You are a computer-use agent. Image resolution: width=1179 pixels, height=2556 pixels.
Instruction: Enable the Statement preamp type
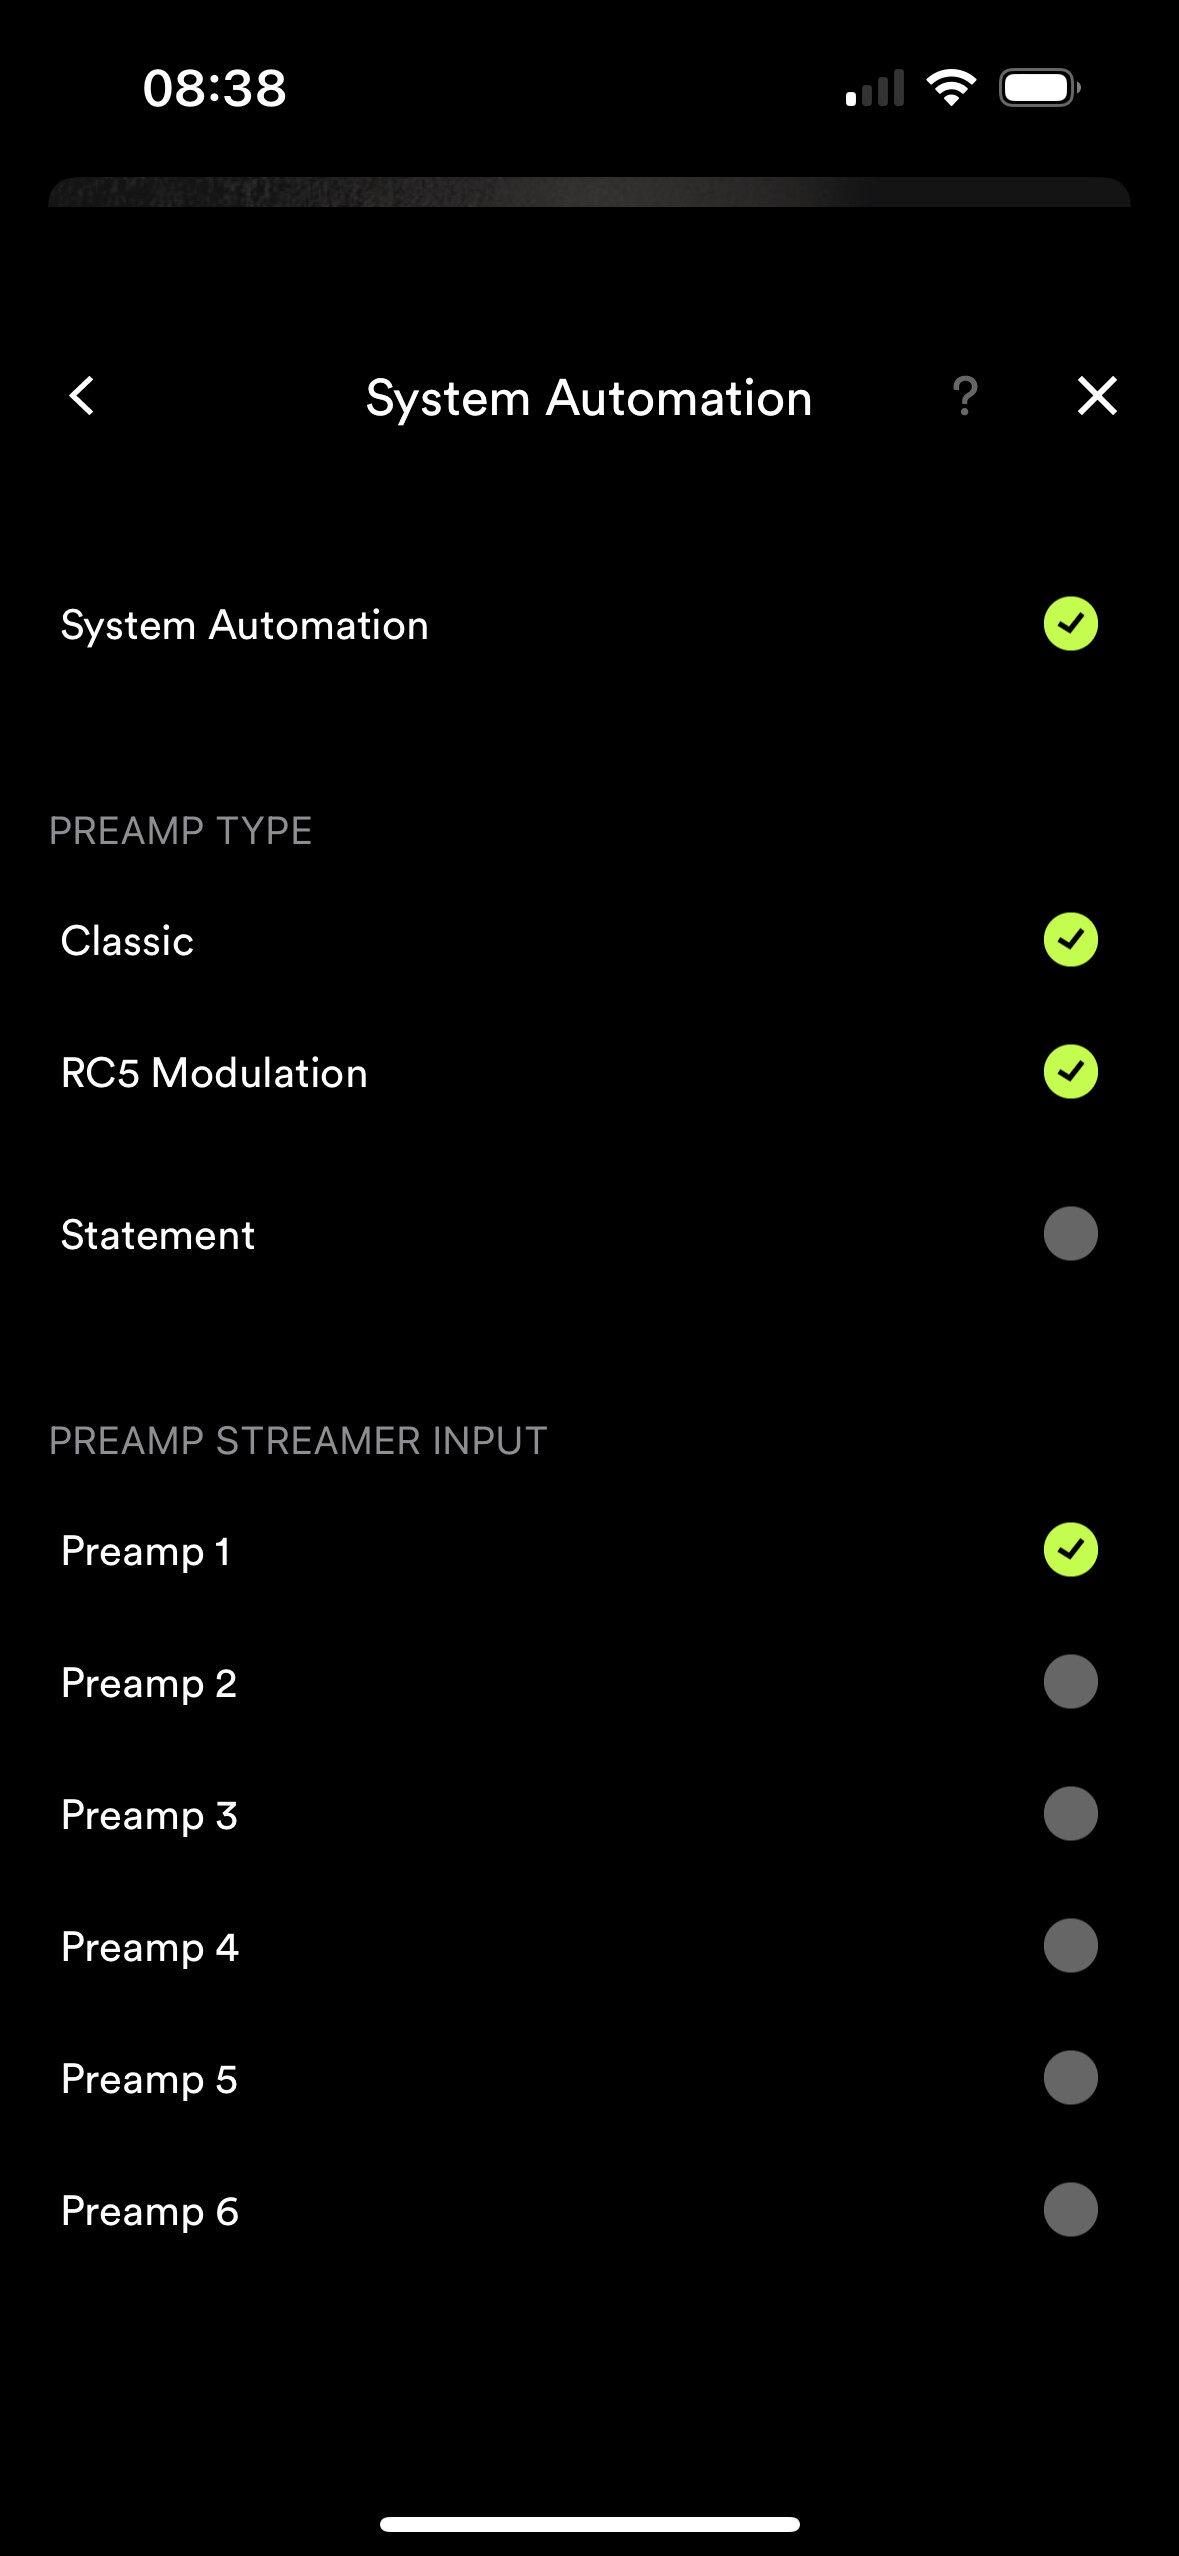coord(1070,1234)
